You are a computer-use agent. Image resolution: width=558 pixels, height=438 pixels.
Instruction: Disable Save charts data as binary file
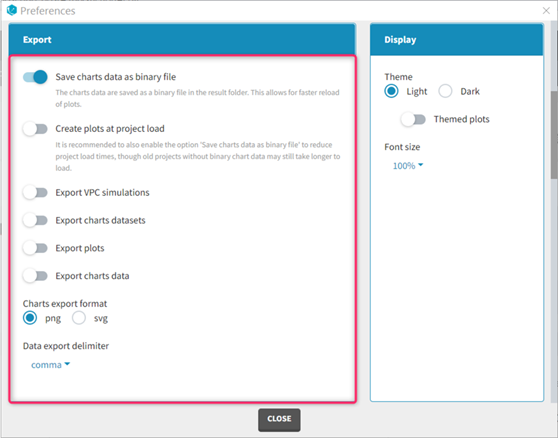[x=35, y=77]
